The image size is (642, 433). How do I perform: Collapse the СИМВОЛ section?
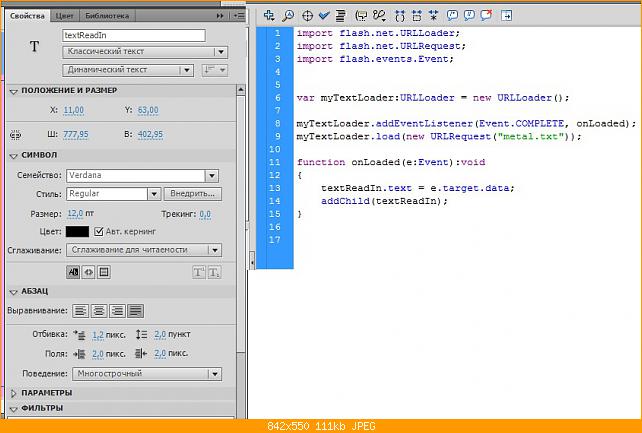[x=14, y=156]
